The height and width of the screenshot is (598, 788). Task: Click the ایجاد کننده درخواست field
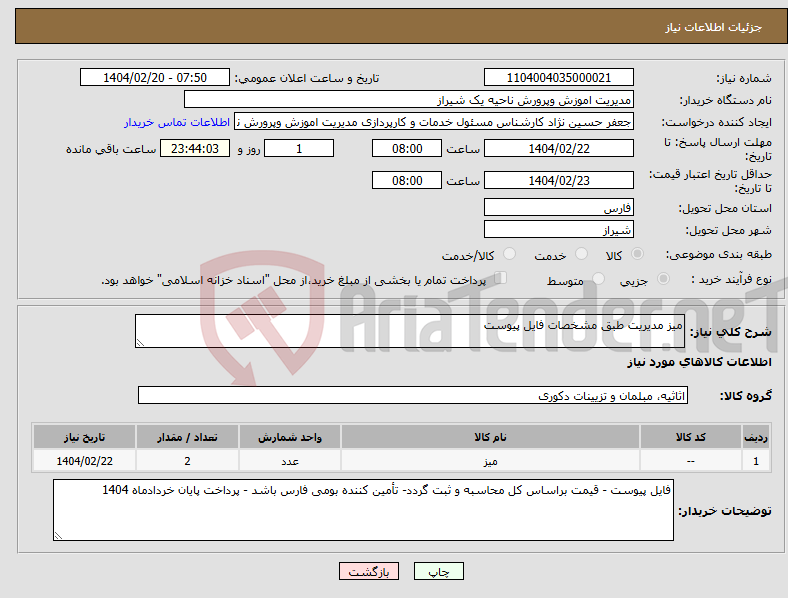pyautogui.click(x=434, y=122)
